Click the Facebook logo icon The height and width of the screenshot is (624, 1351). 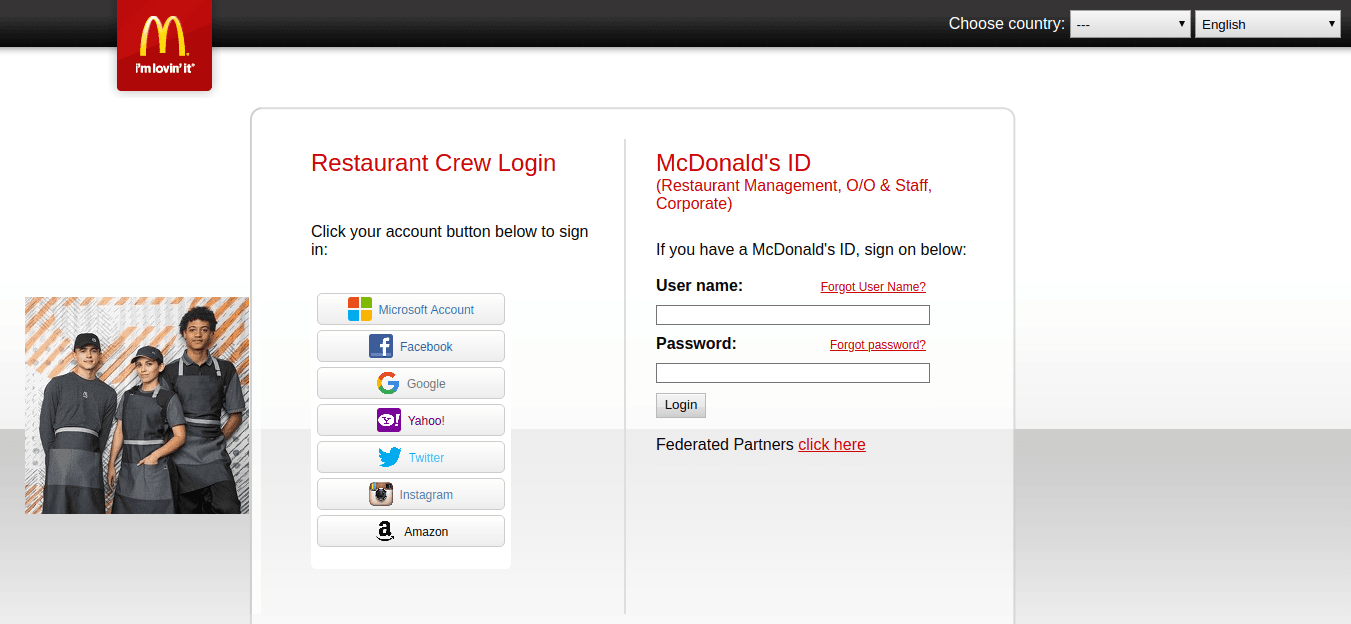tap(381, 346)
